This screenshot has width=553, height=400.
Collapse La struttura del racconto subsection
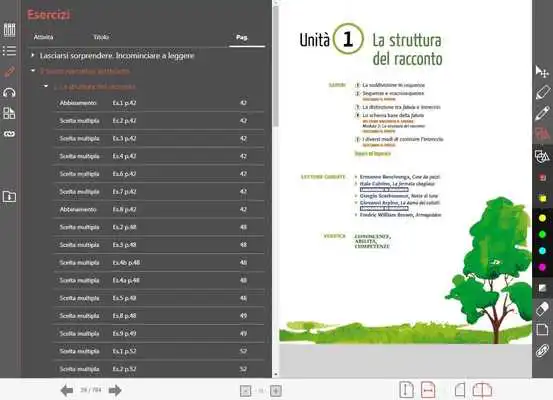click(x=45, y=86)
